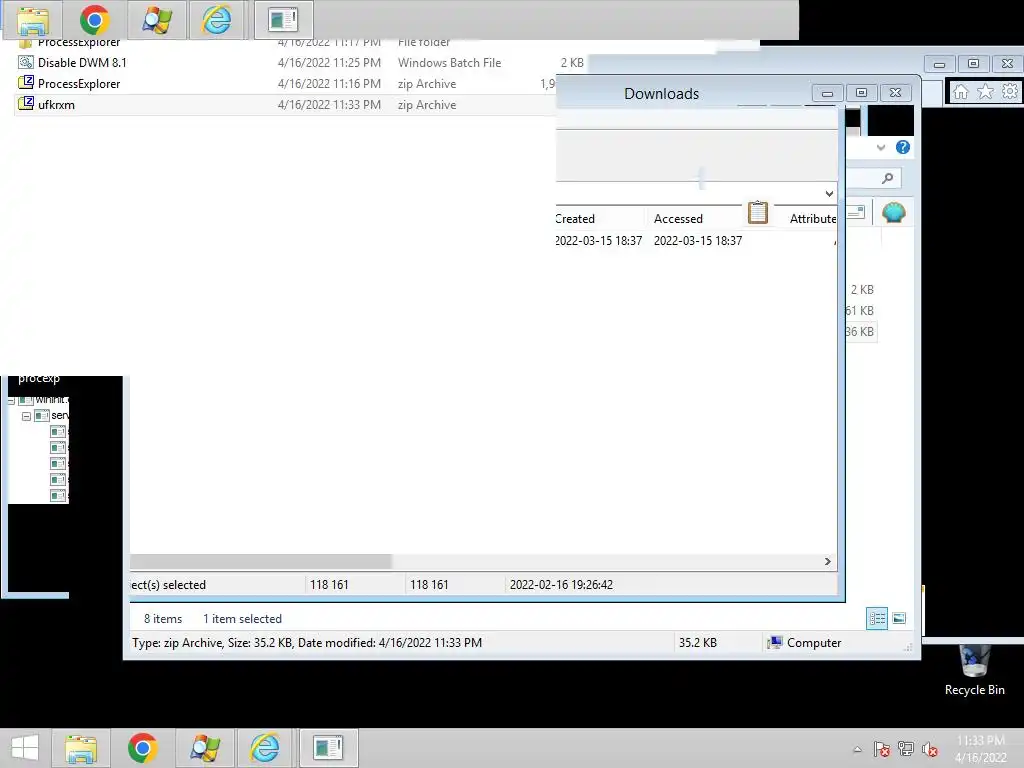Collapse the serv tree node
The width and height of the screenshot is (1024, 768).
click(26, 416)
